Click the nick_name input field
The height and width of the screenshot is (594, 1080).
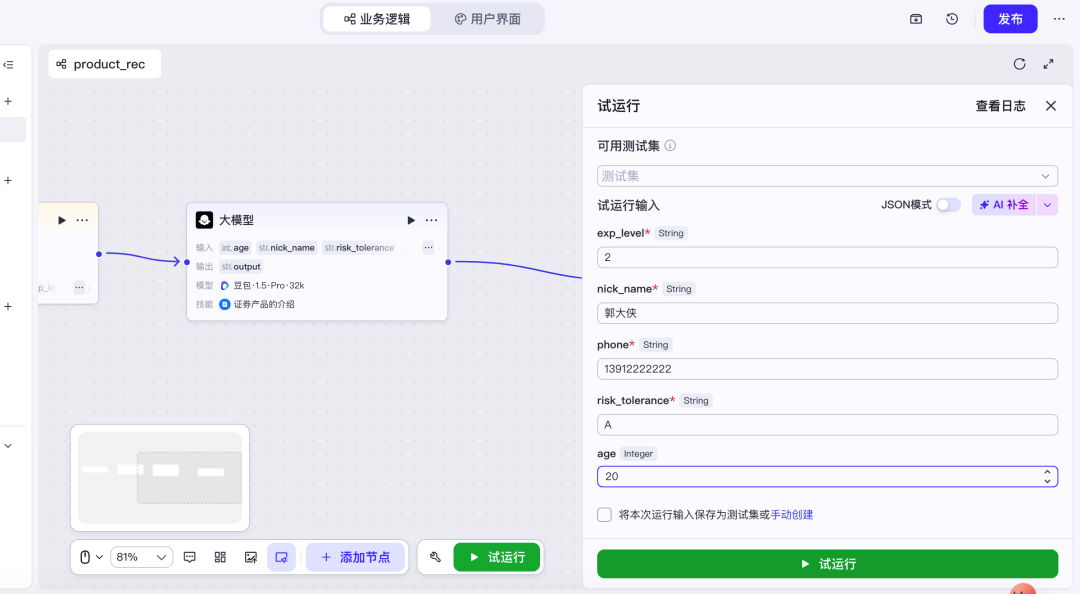[827, 313]
